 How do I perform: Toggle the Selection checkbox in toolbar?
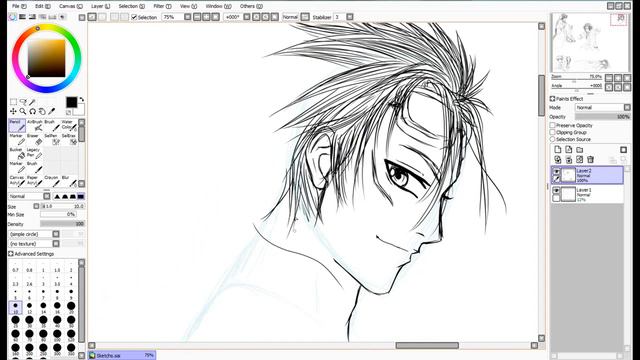(134, 17)
